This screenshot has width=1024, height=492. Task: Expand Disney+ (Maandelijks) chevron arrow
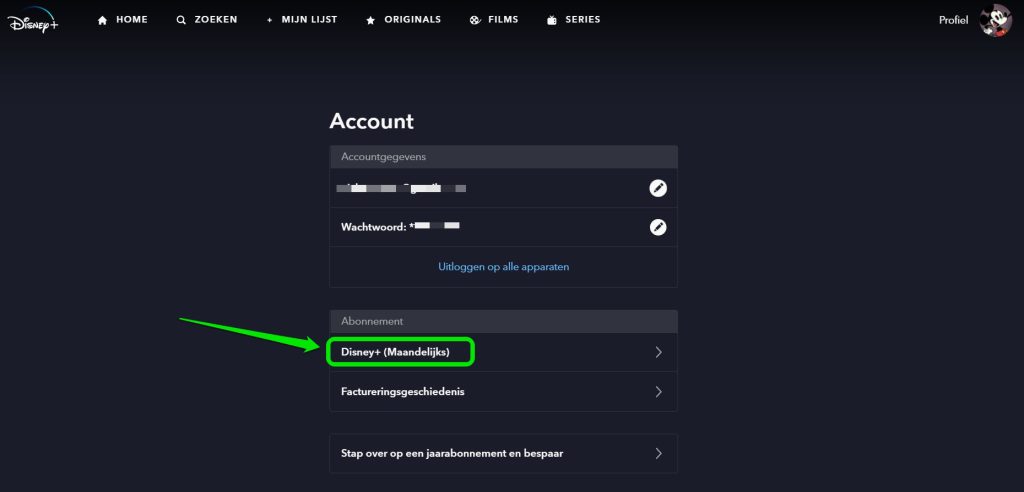pos(658,352)
